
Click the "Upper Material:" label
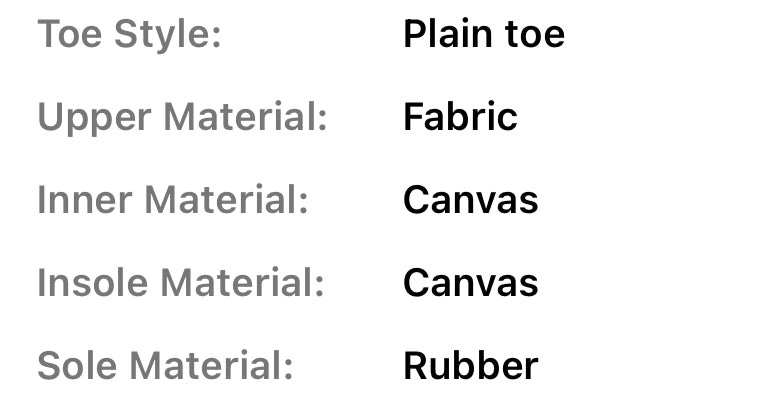pyautogui.click(x=182, y=118)
